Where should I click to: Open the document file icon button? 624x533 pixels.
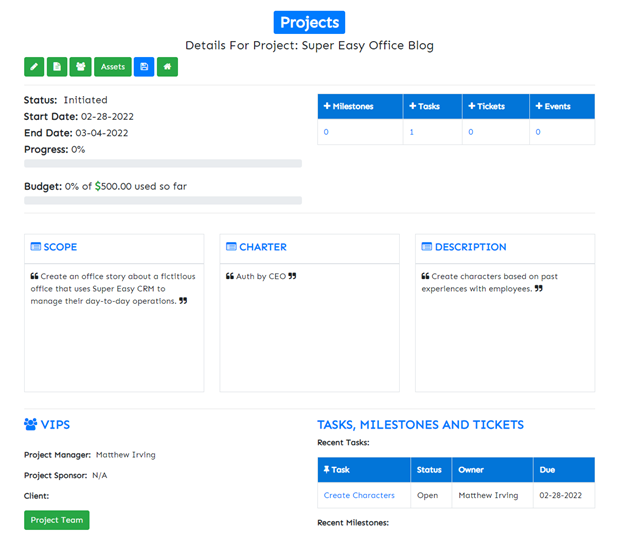coord(57,67)
